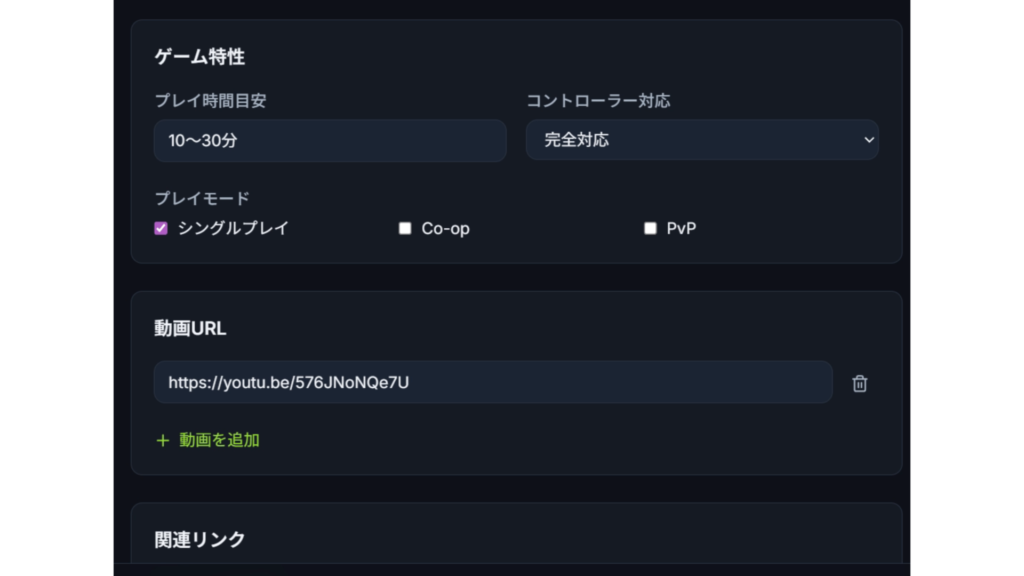Click the 動画URL section heading
Screen dimensions: 1024x576
191,327
